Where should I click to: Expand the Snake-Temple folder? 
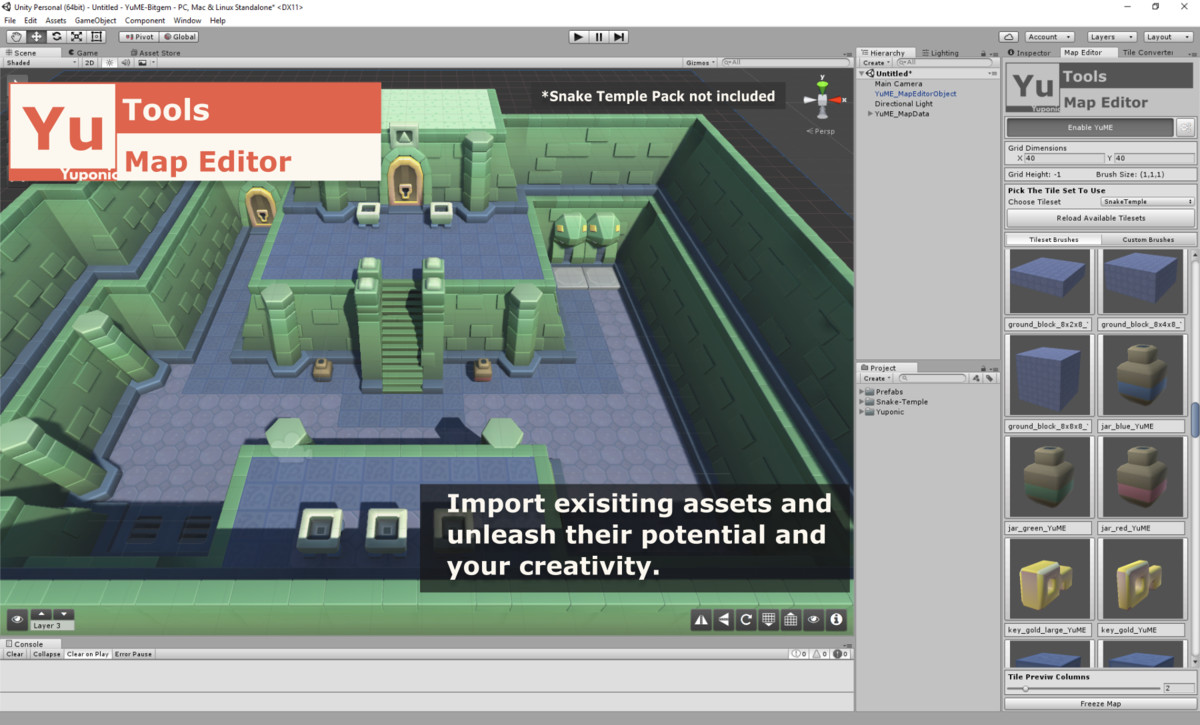pos(862,402)
